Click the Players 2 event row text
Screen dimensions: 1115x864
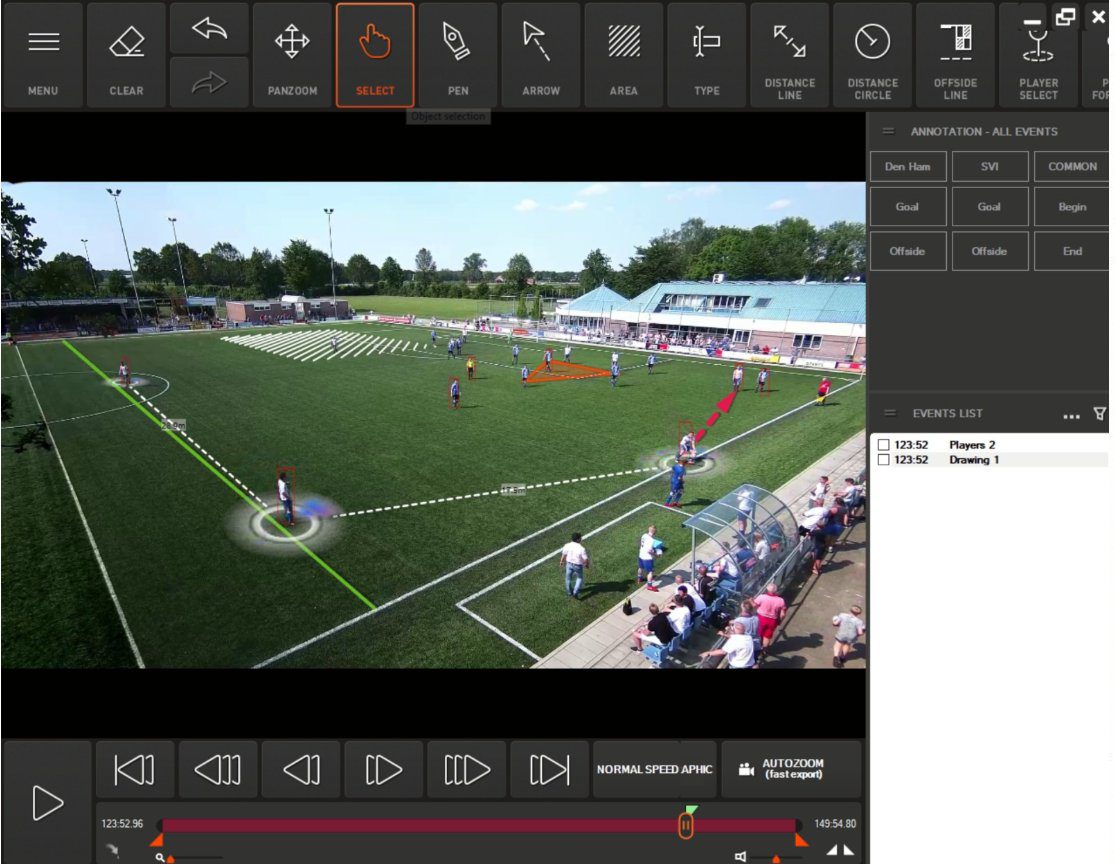coord(972,444)
